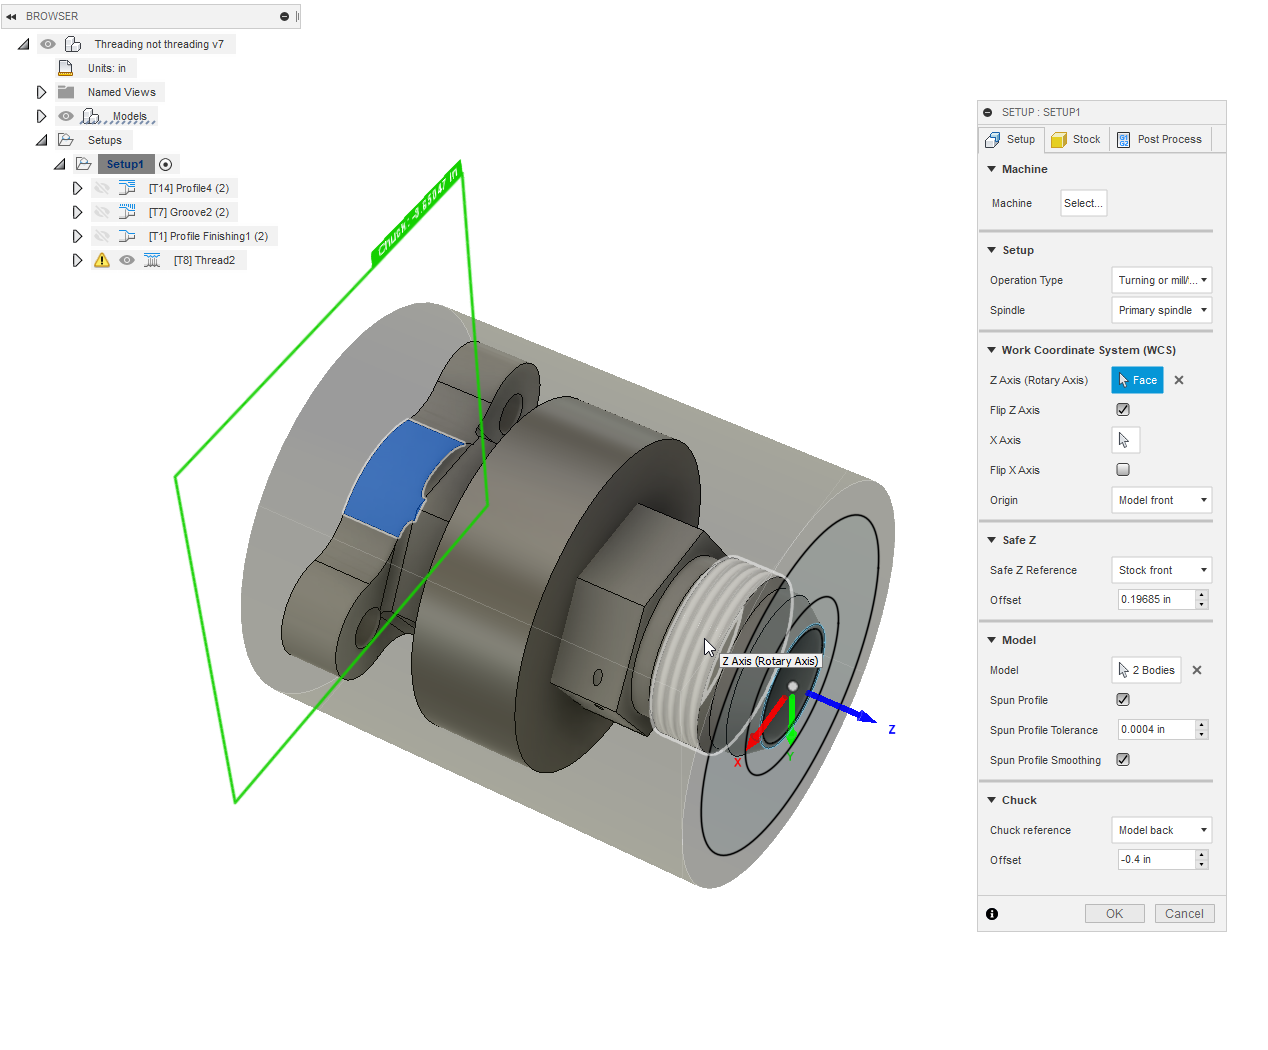The height and width of the screenshot is (1050, 1268).
Task: Toggle off Spun Profile Smoothing
Action: point(1122,759)
